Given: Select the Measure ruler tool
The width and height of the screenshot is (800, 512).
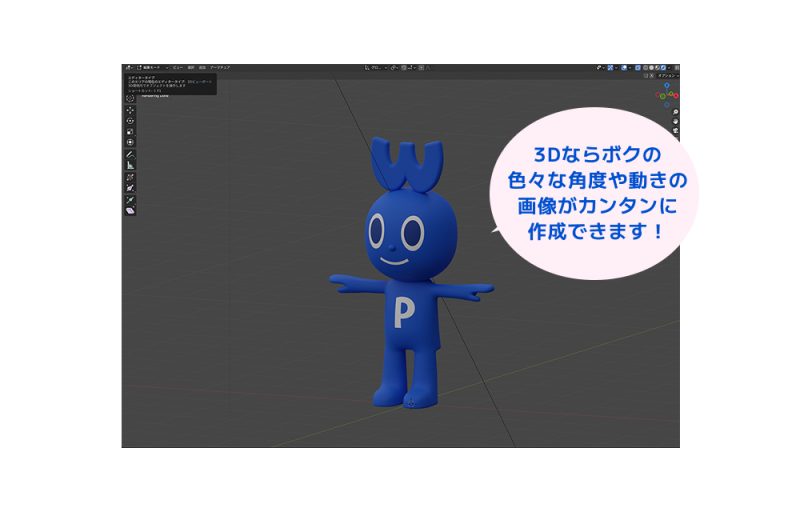Looking at the screenshot, I should coord(130,166).
